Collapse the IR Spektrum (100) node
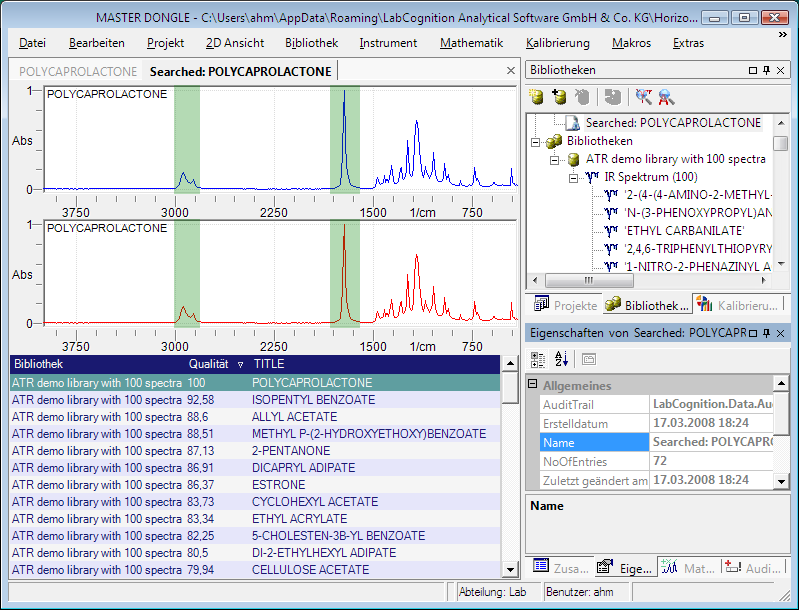The image size is (799, 610). pos(572,178)
